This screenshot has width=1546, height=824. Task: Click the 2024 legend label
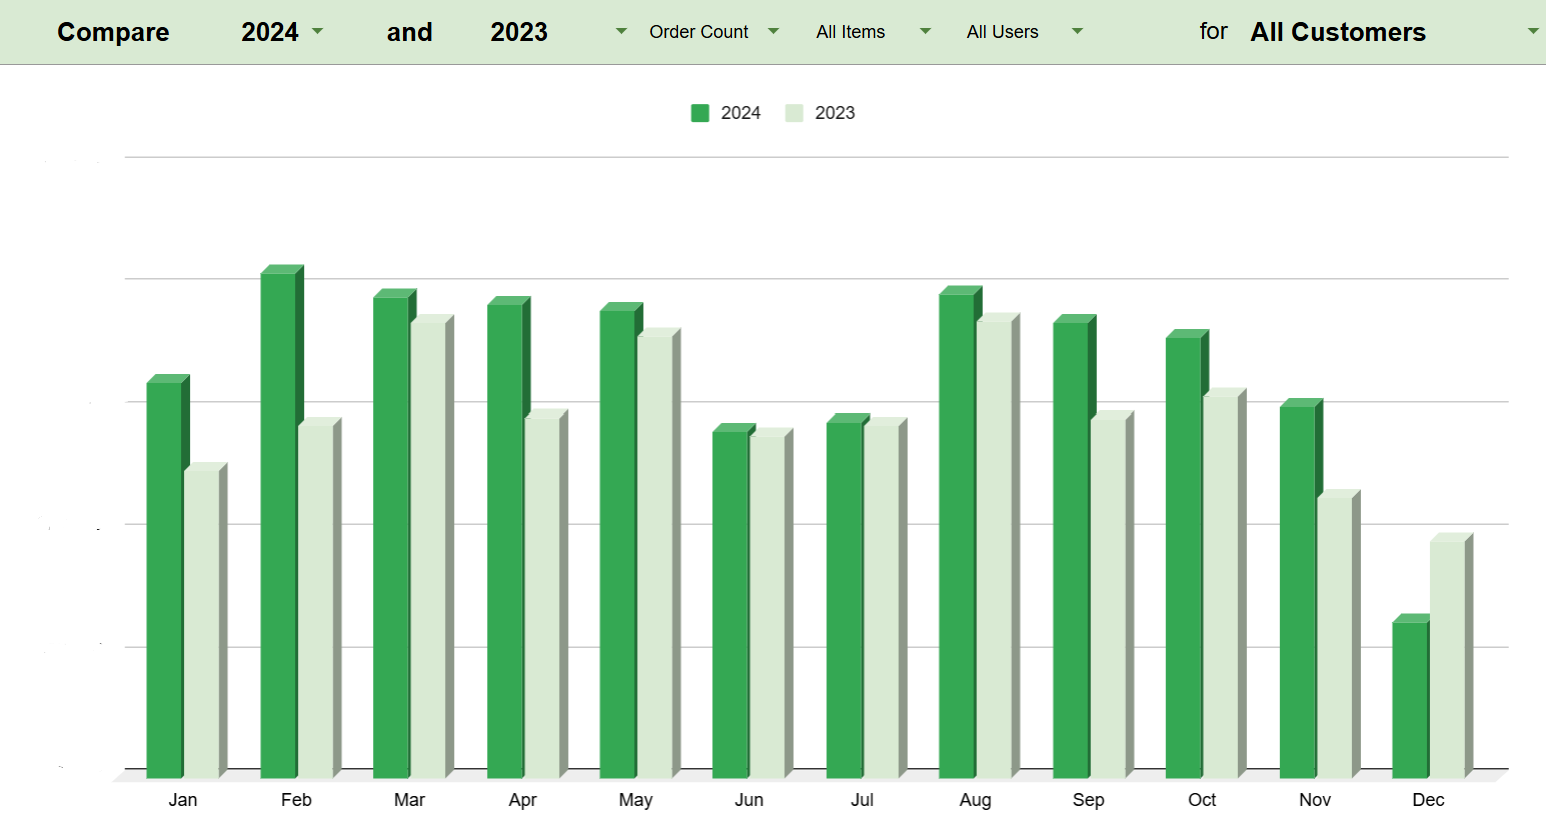(x=741, y=113)
